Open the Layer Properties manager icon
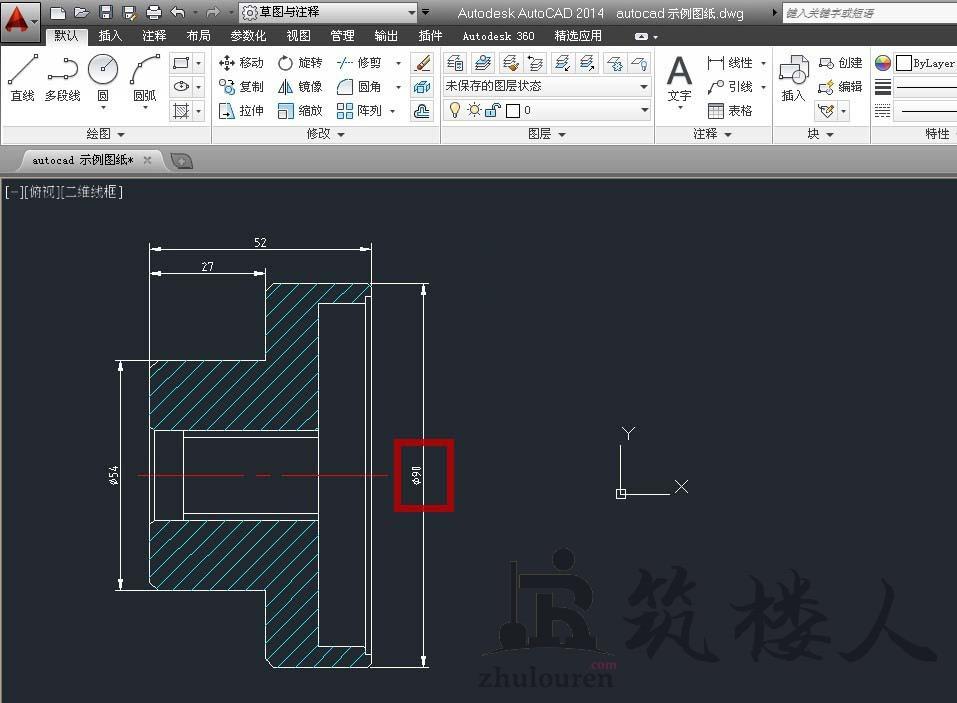The height and width of the screenshot is (703, 957). click(x=455, y=63)
